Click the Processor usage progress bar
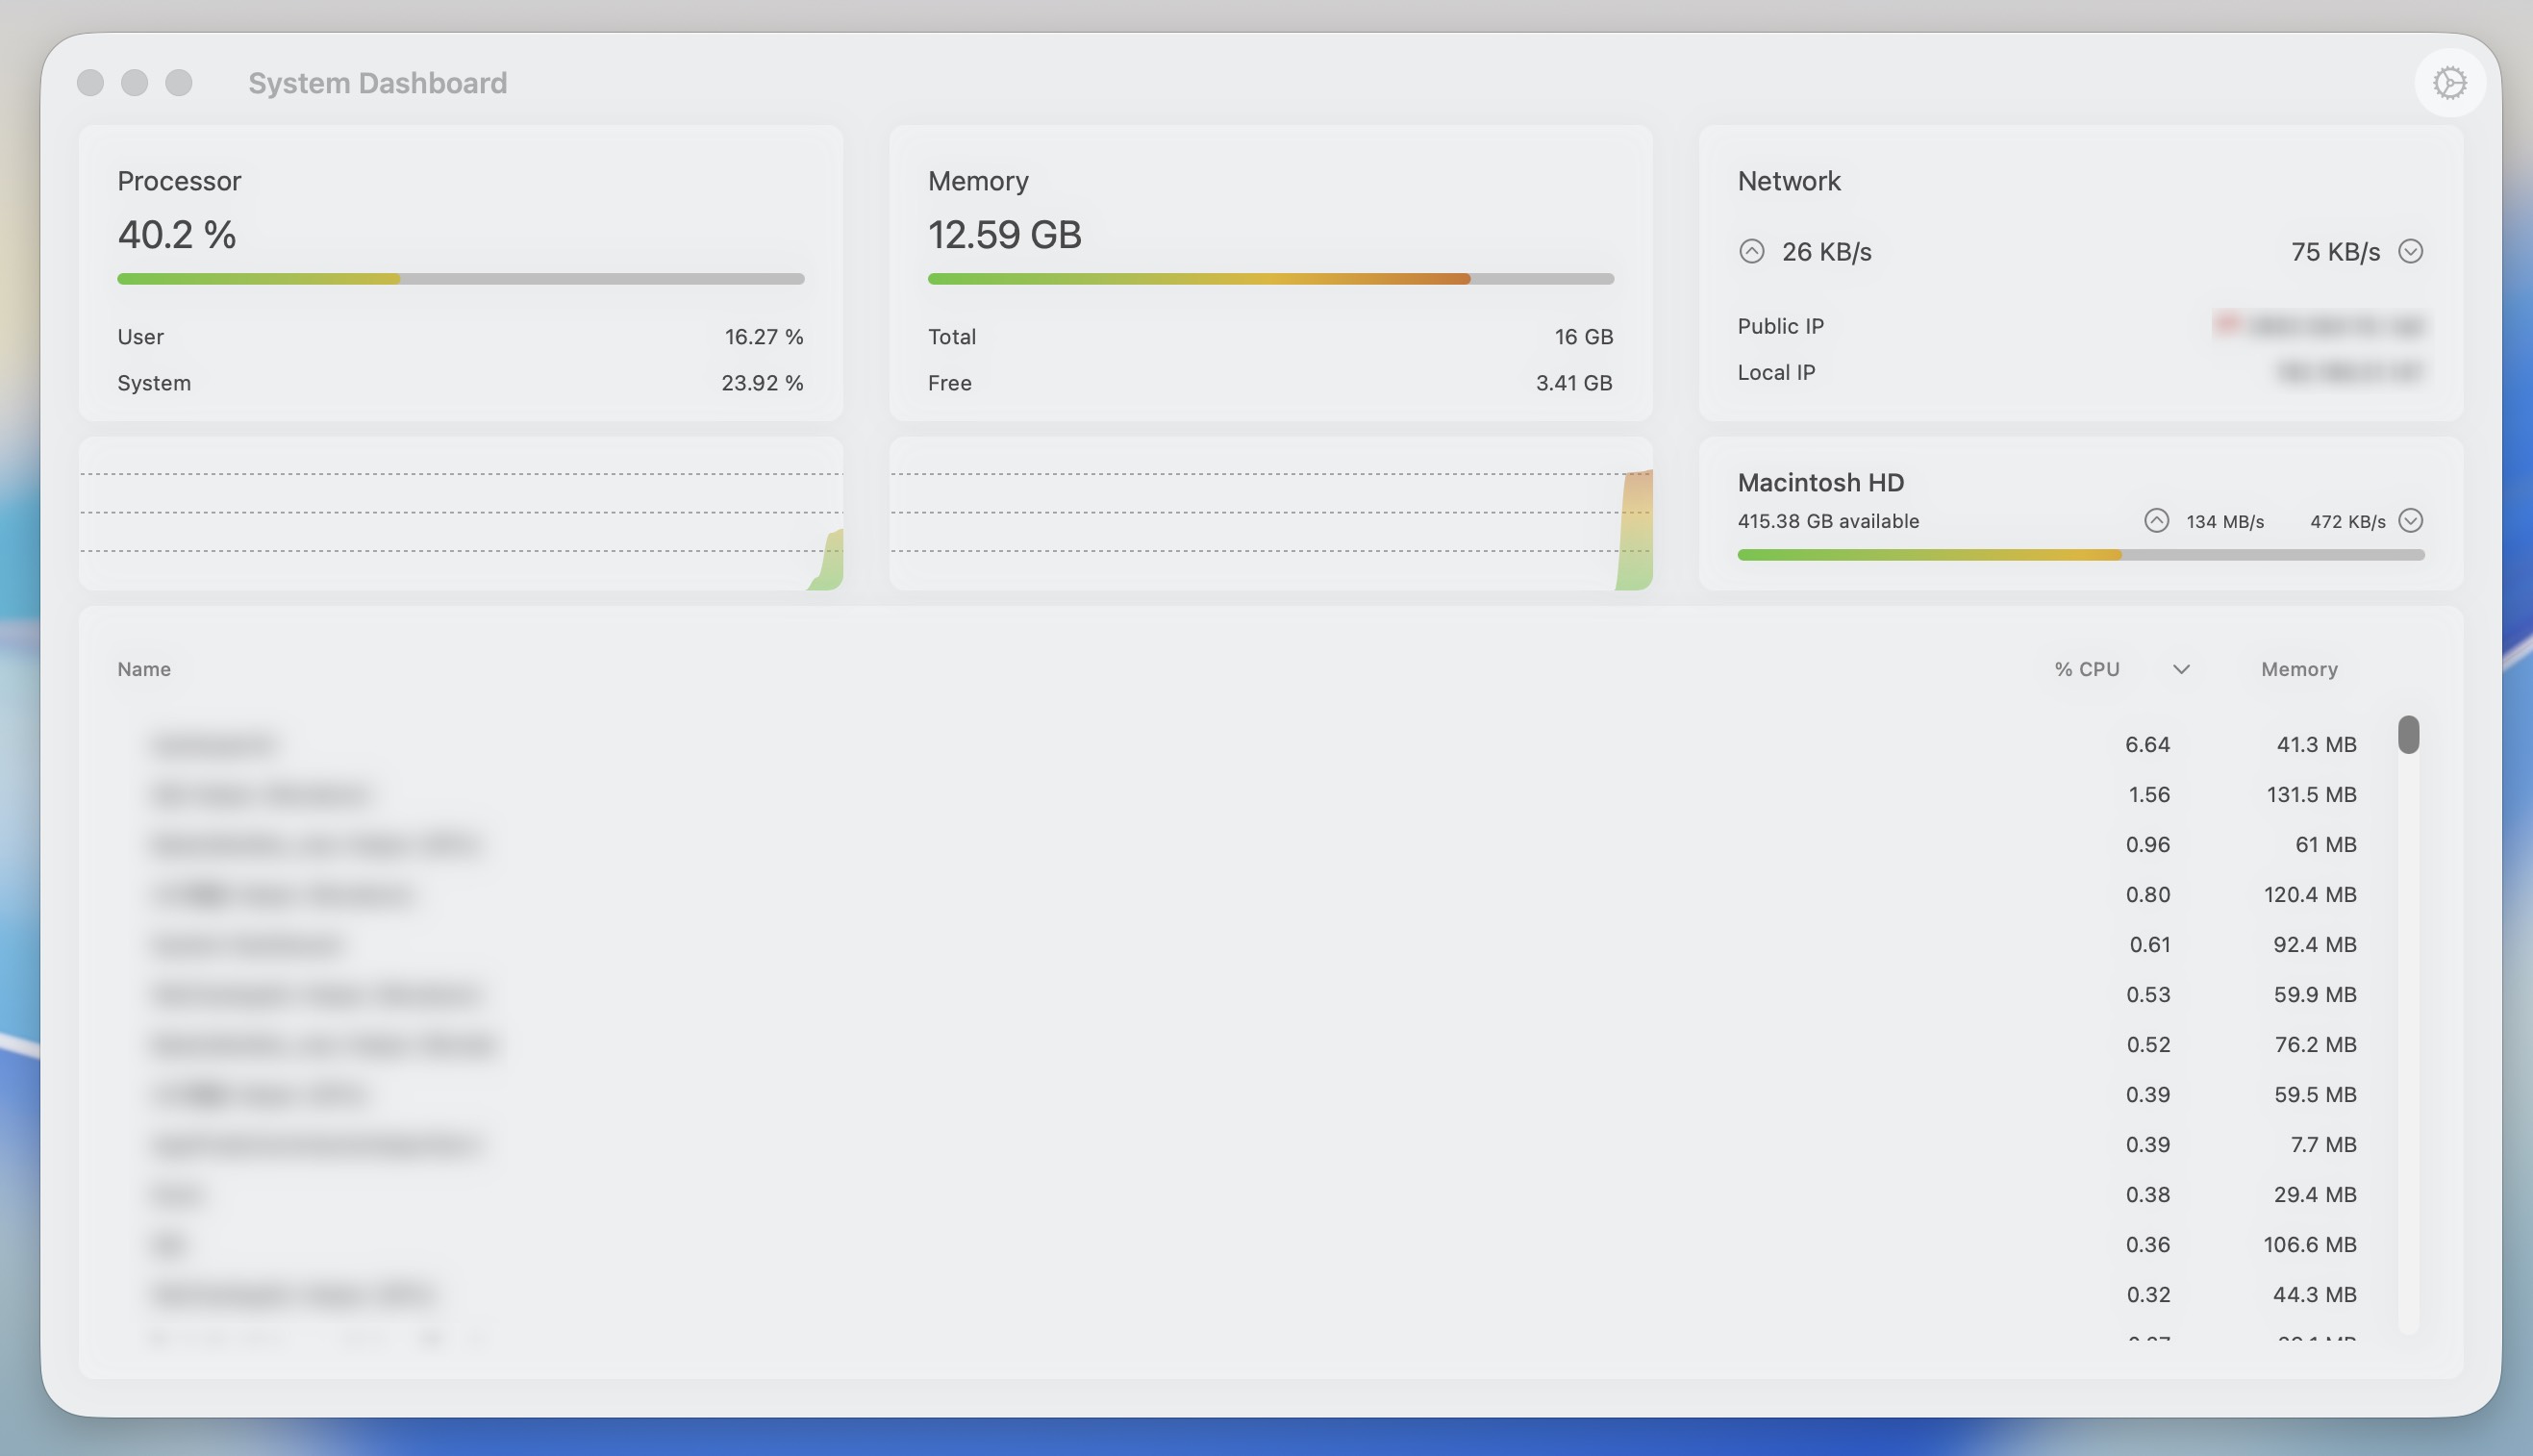This screenshot has width=2533, height=1456. 460,279
